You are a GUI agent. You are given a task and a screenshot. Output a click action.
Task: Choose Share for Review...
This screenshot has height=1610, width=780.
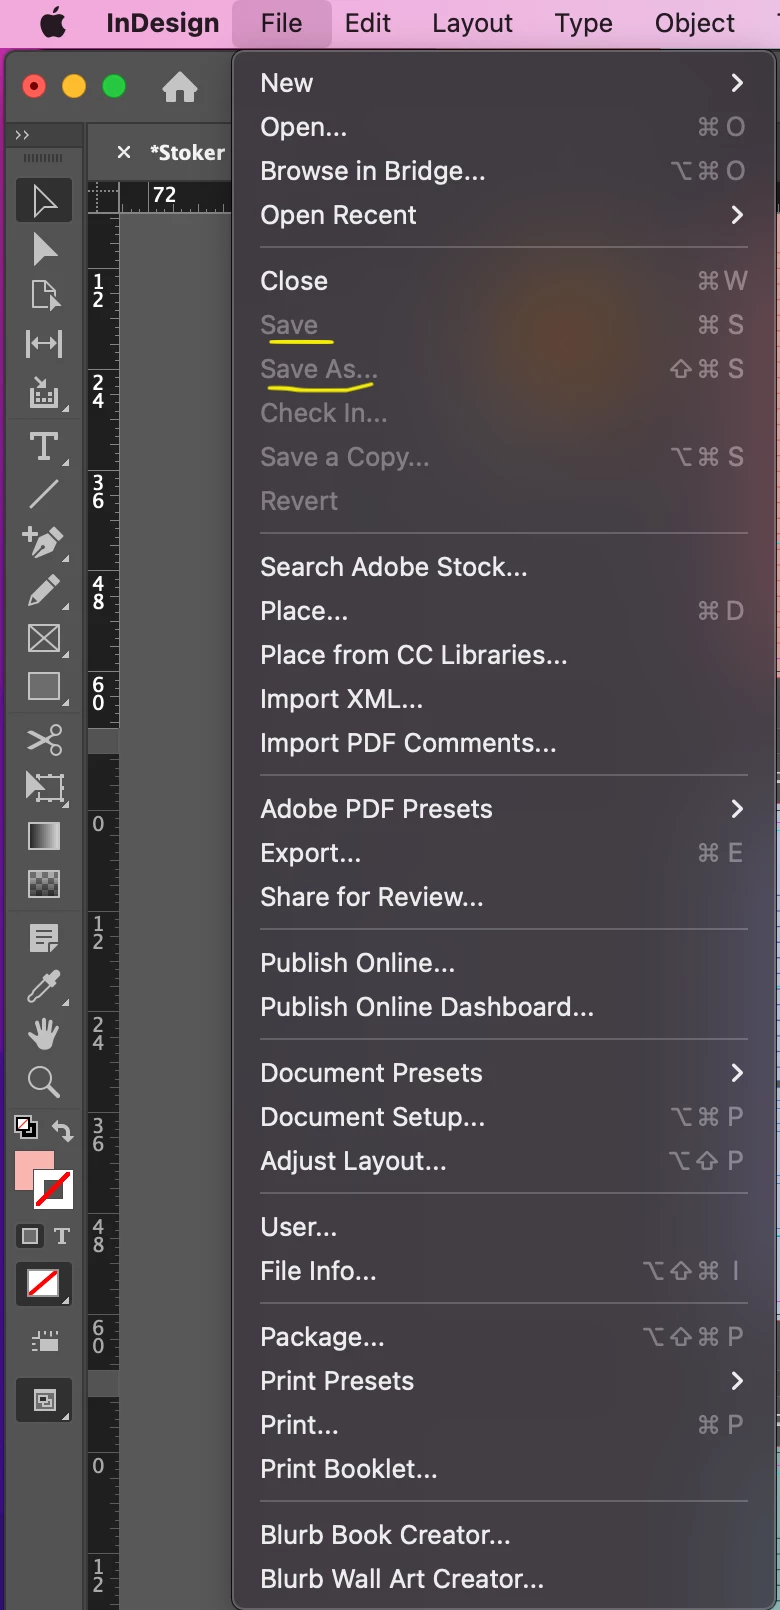pos(504,897)
